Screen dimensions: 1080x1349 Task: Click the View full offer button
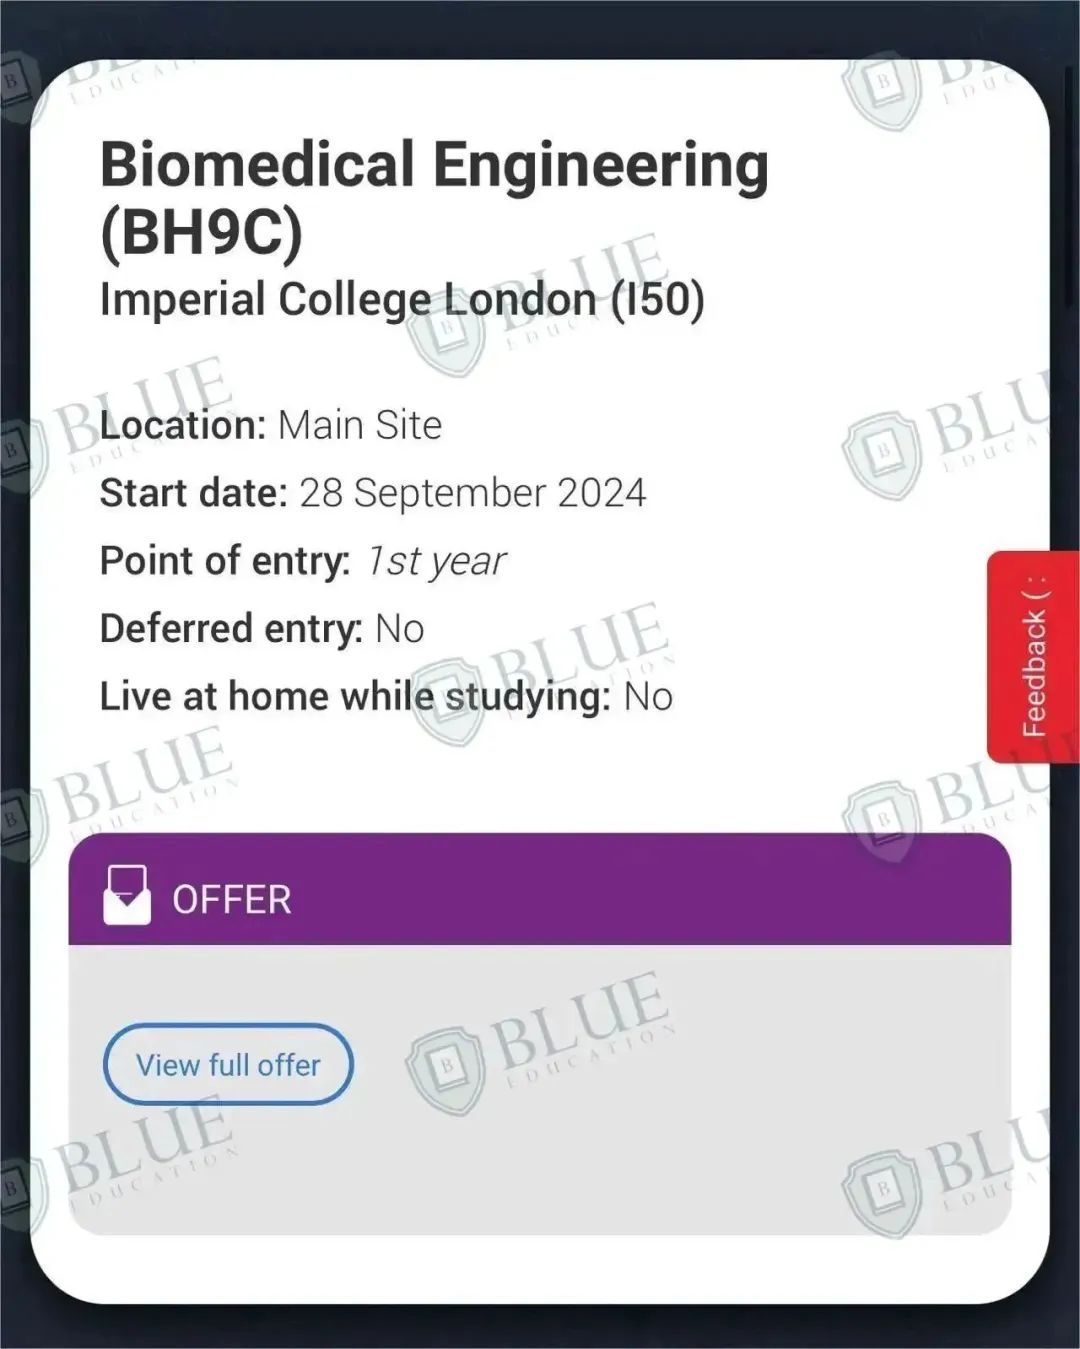228,1064
